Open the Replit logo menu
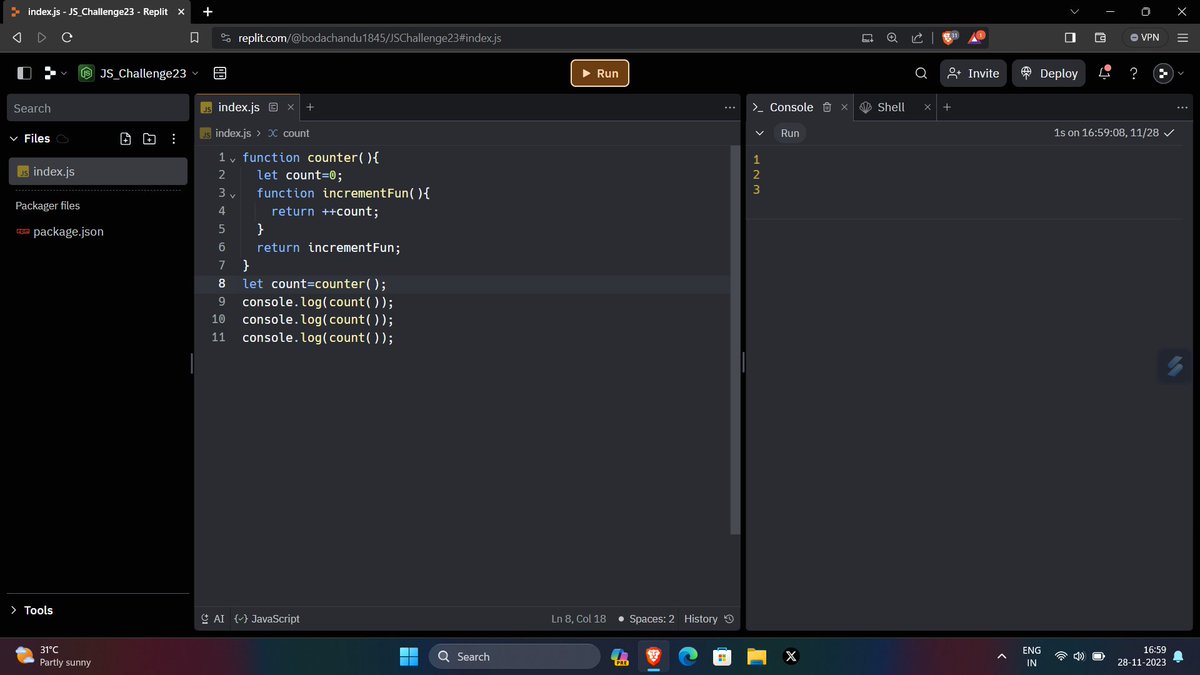This screenshot has width=1200, height=675. (x=55, y=73)
